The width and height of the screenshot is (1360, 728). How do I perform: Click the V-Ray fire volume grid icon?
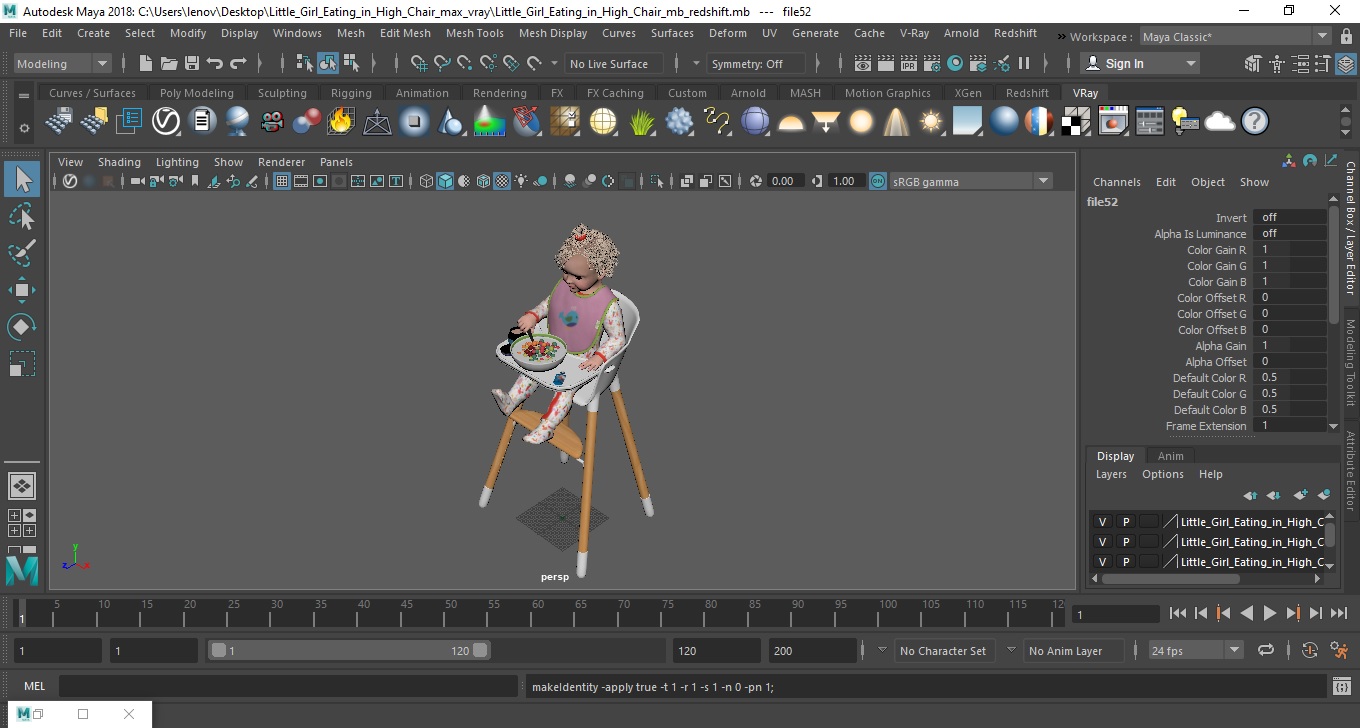[341, 122]
